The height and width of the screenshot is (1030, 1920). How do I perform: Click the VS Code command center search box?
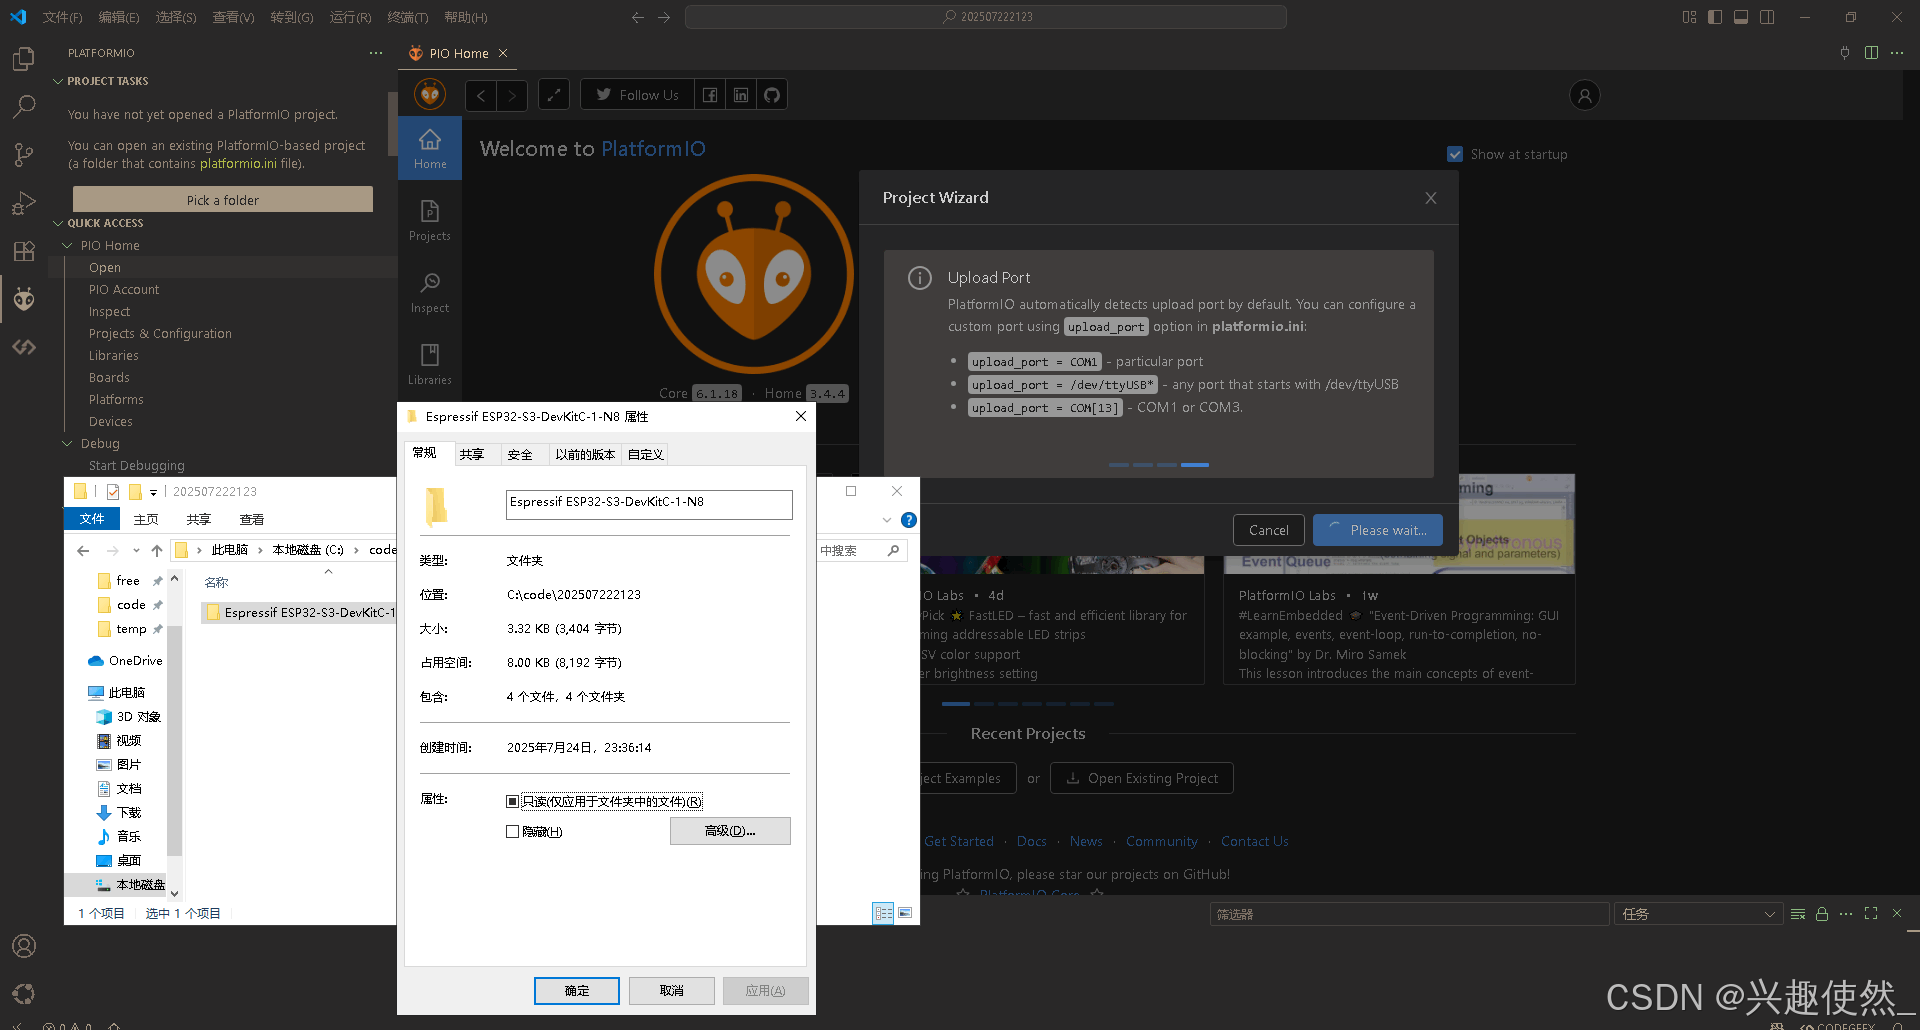pyautogui.click(x=986, y=17)
